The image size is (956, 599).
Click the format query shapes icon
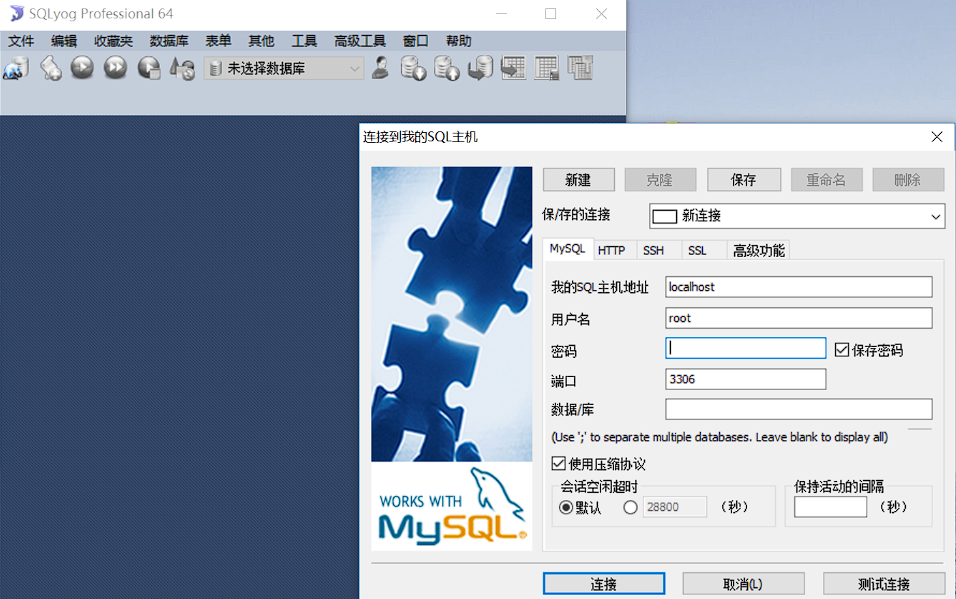182,68
